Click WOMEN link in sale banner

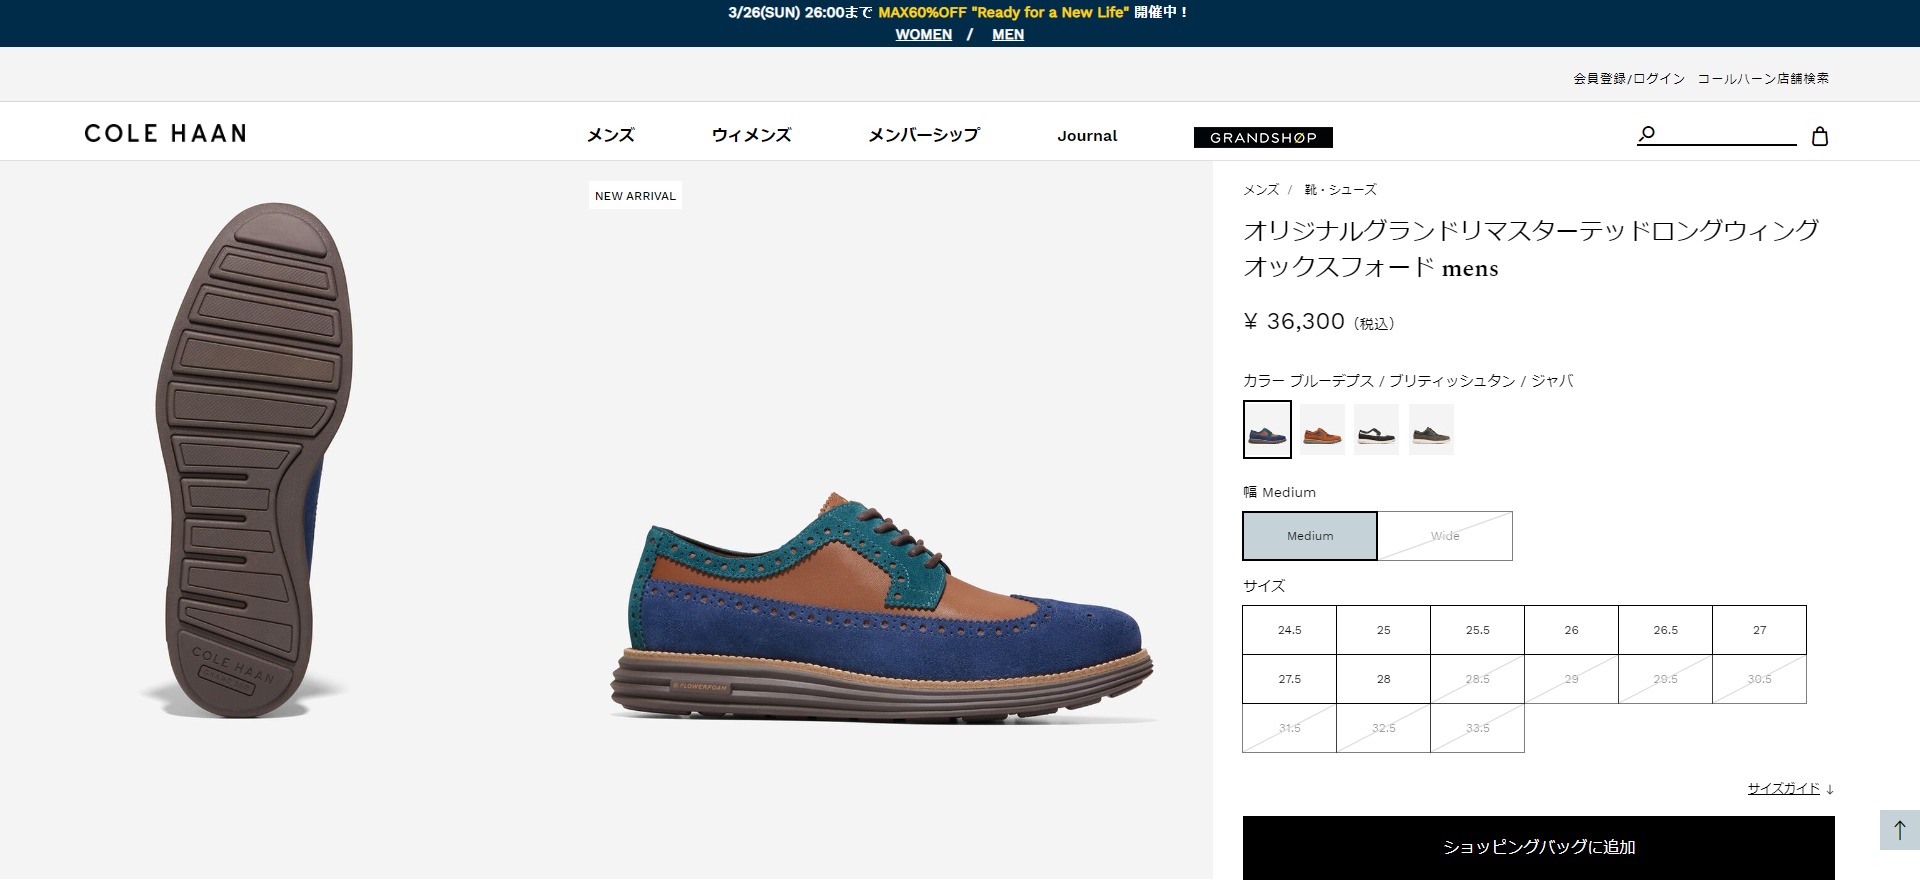923,35
